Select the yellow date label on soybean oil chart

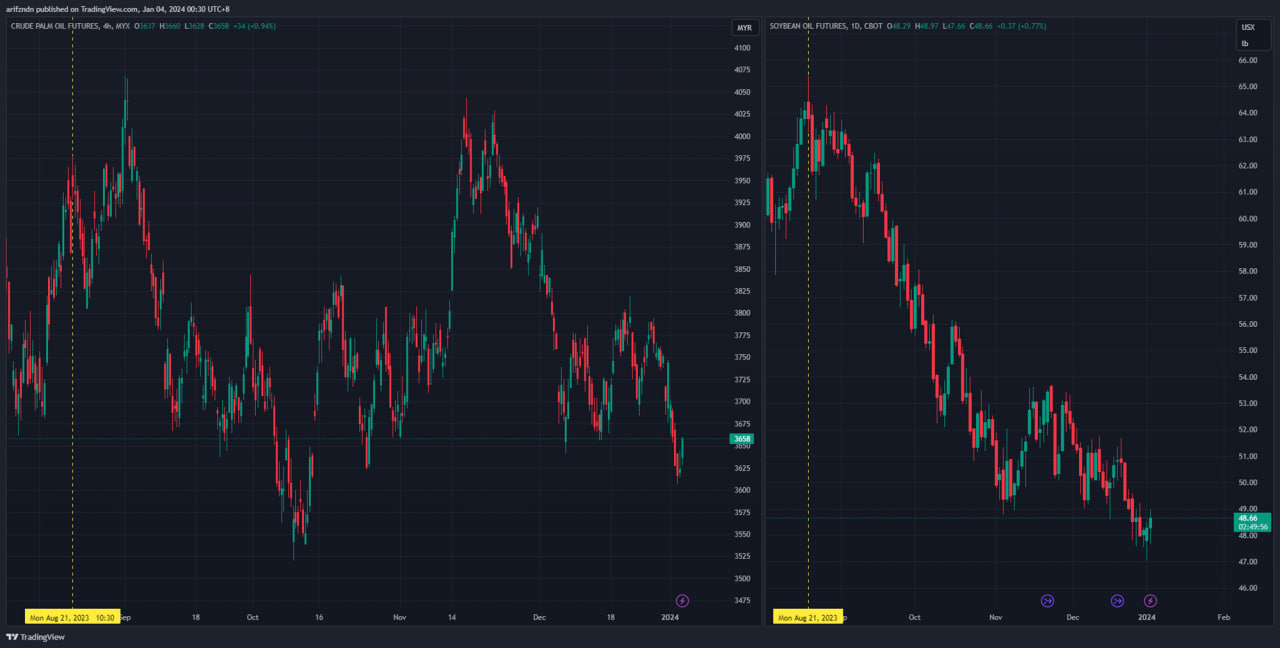pyautogui.click(x=808, y=617)
